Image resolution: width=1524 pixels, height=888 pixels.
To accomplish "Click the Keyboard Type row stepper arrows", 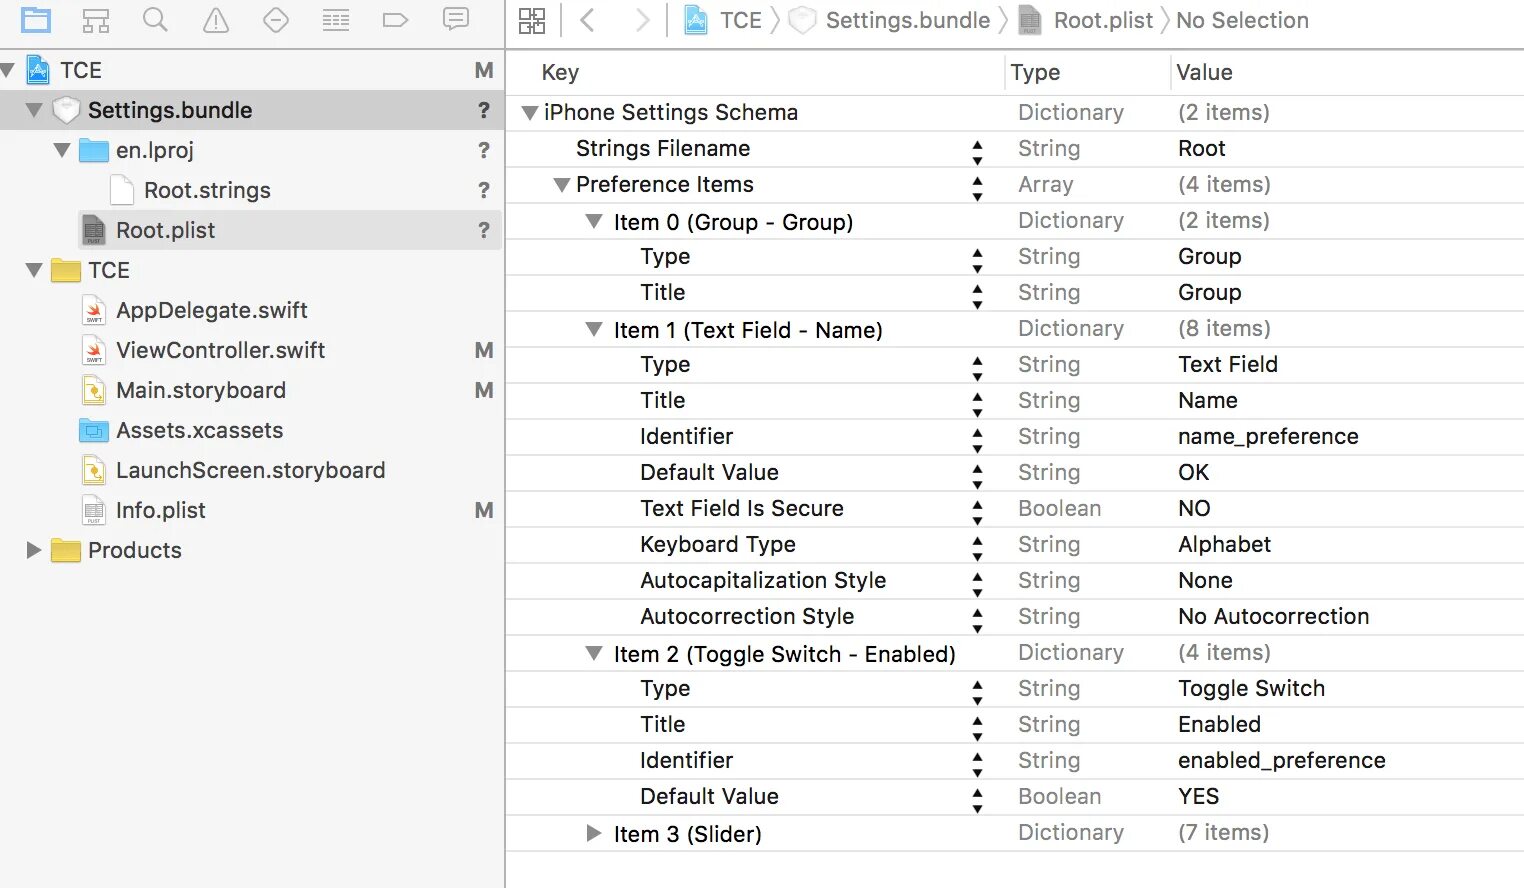I will 977,545.
